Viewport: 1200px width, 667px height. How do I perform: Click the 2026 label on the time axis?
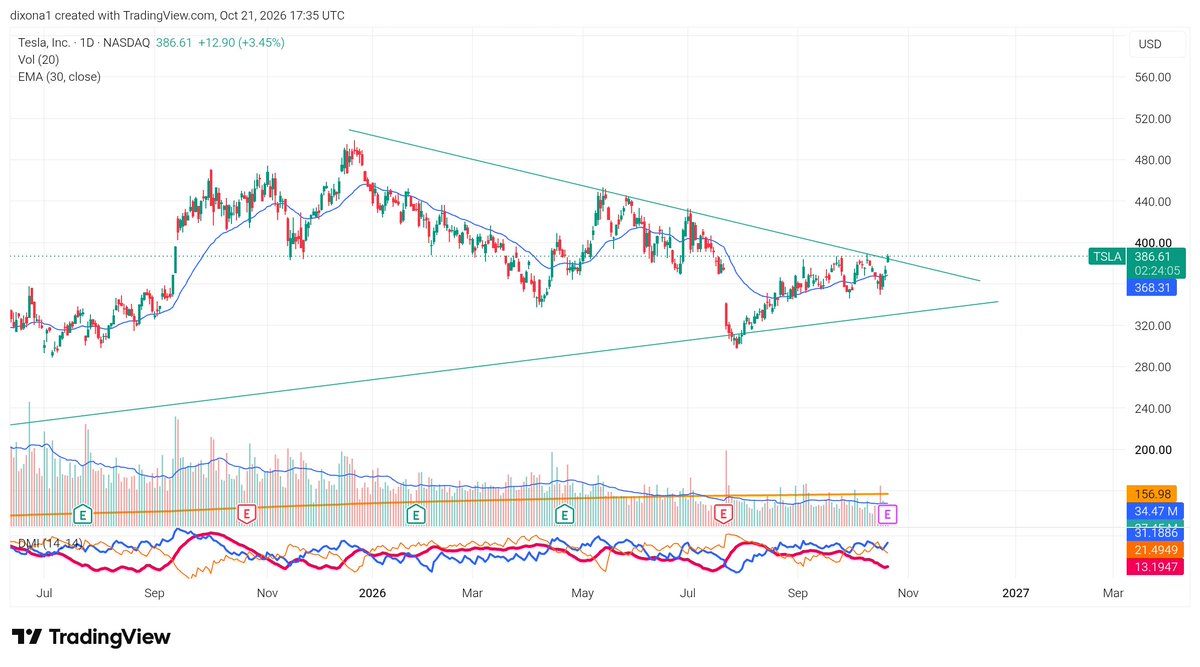tap(372, 593)
